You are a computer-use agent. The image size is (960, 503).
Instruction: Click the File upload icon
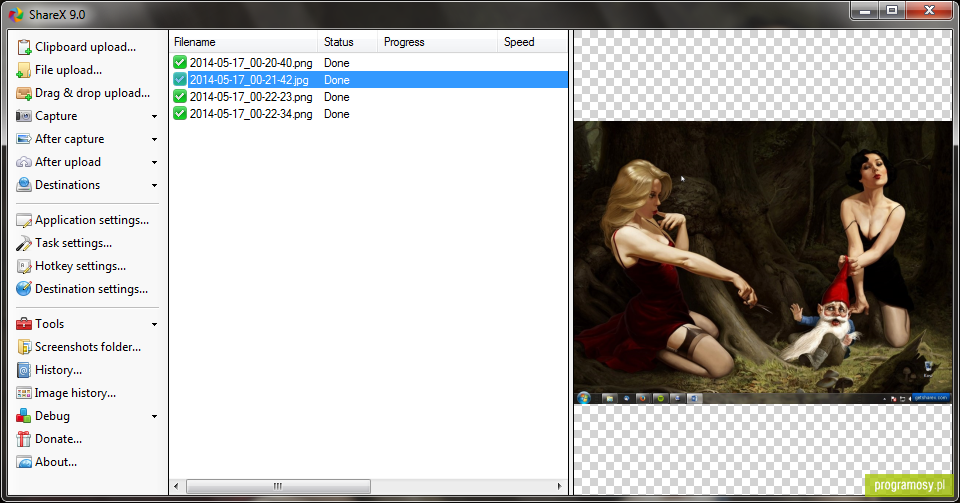pyautogui.click(x=24, y=70)
